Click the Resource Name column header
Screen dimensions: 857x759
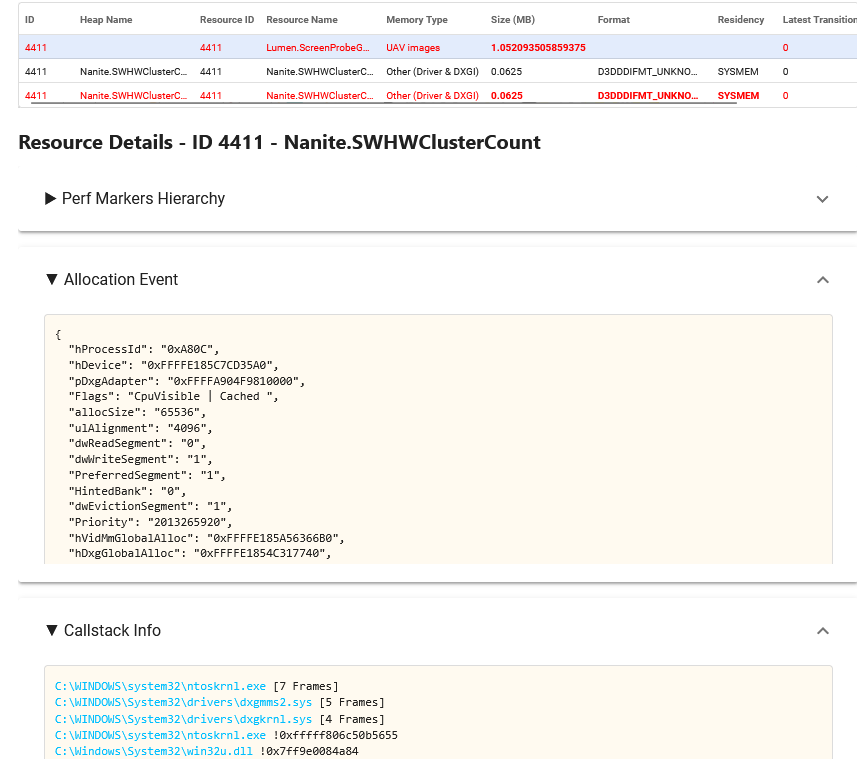pyautogui.click(x=301, y=20)
